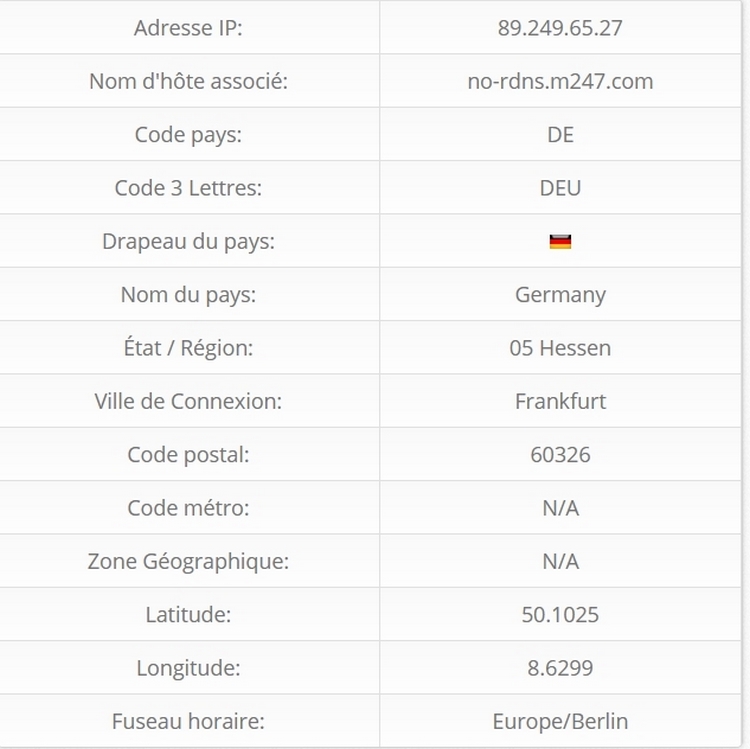Select the country name Germany
This screenshot has height=749, width=750.
click(560, 295)
